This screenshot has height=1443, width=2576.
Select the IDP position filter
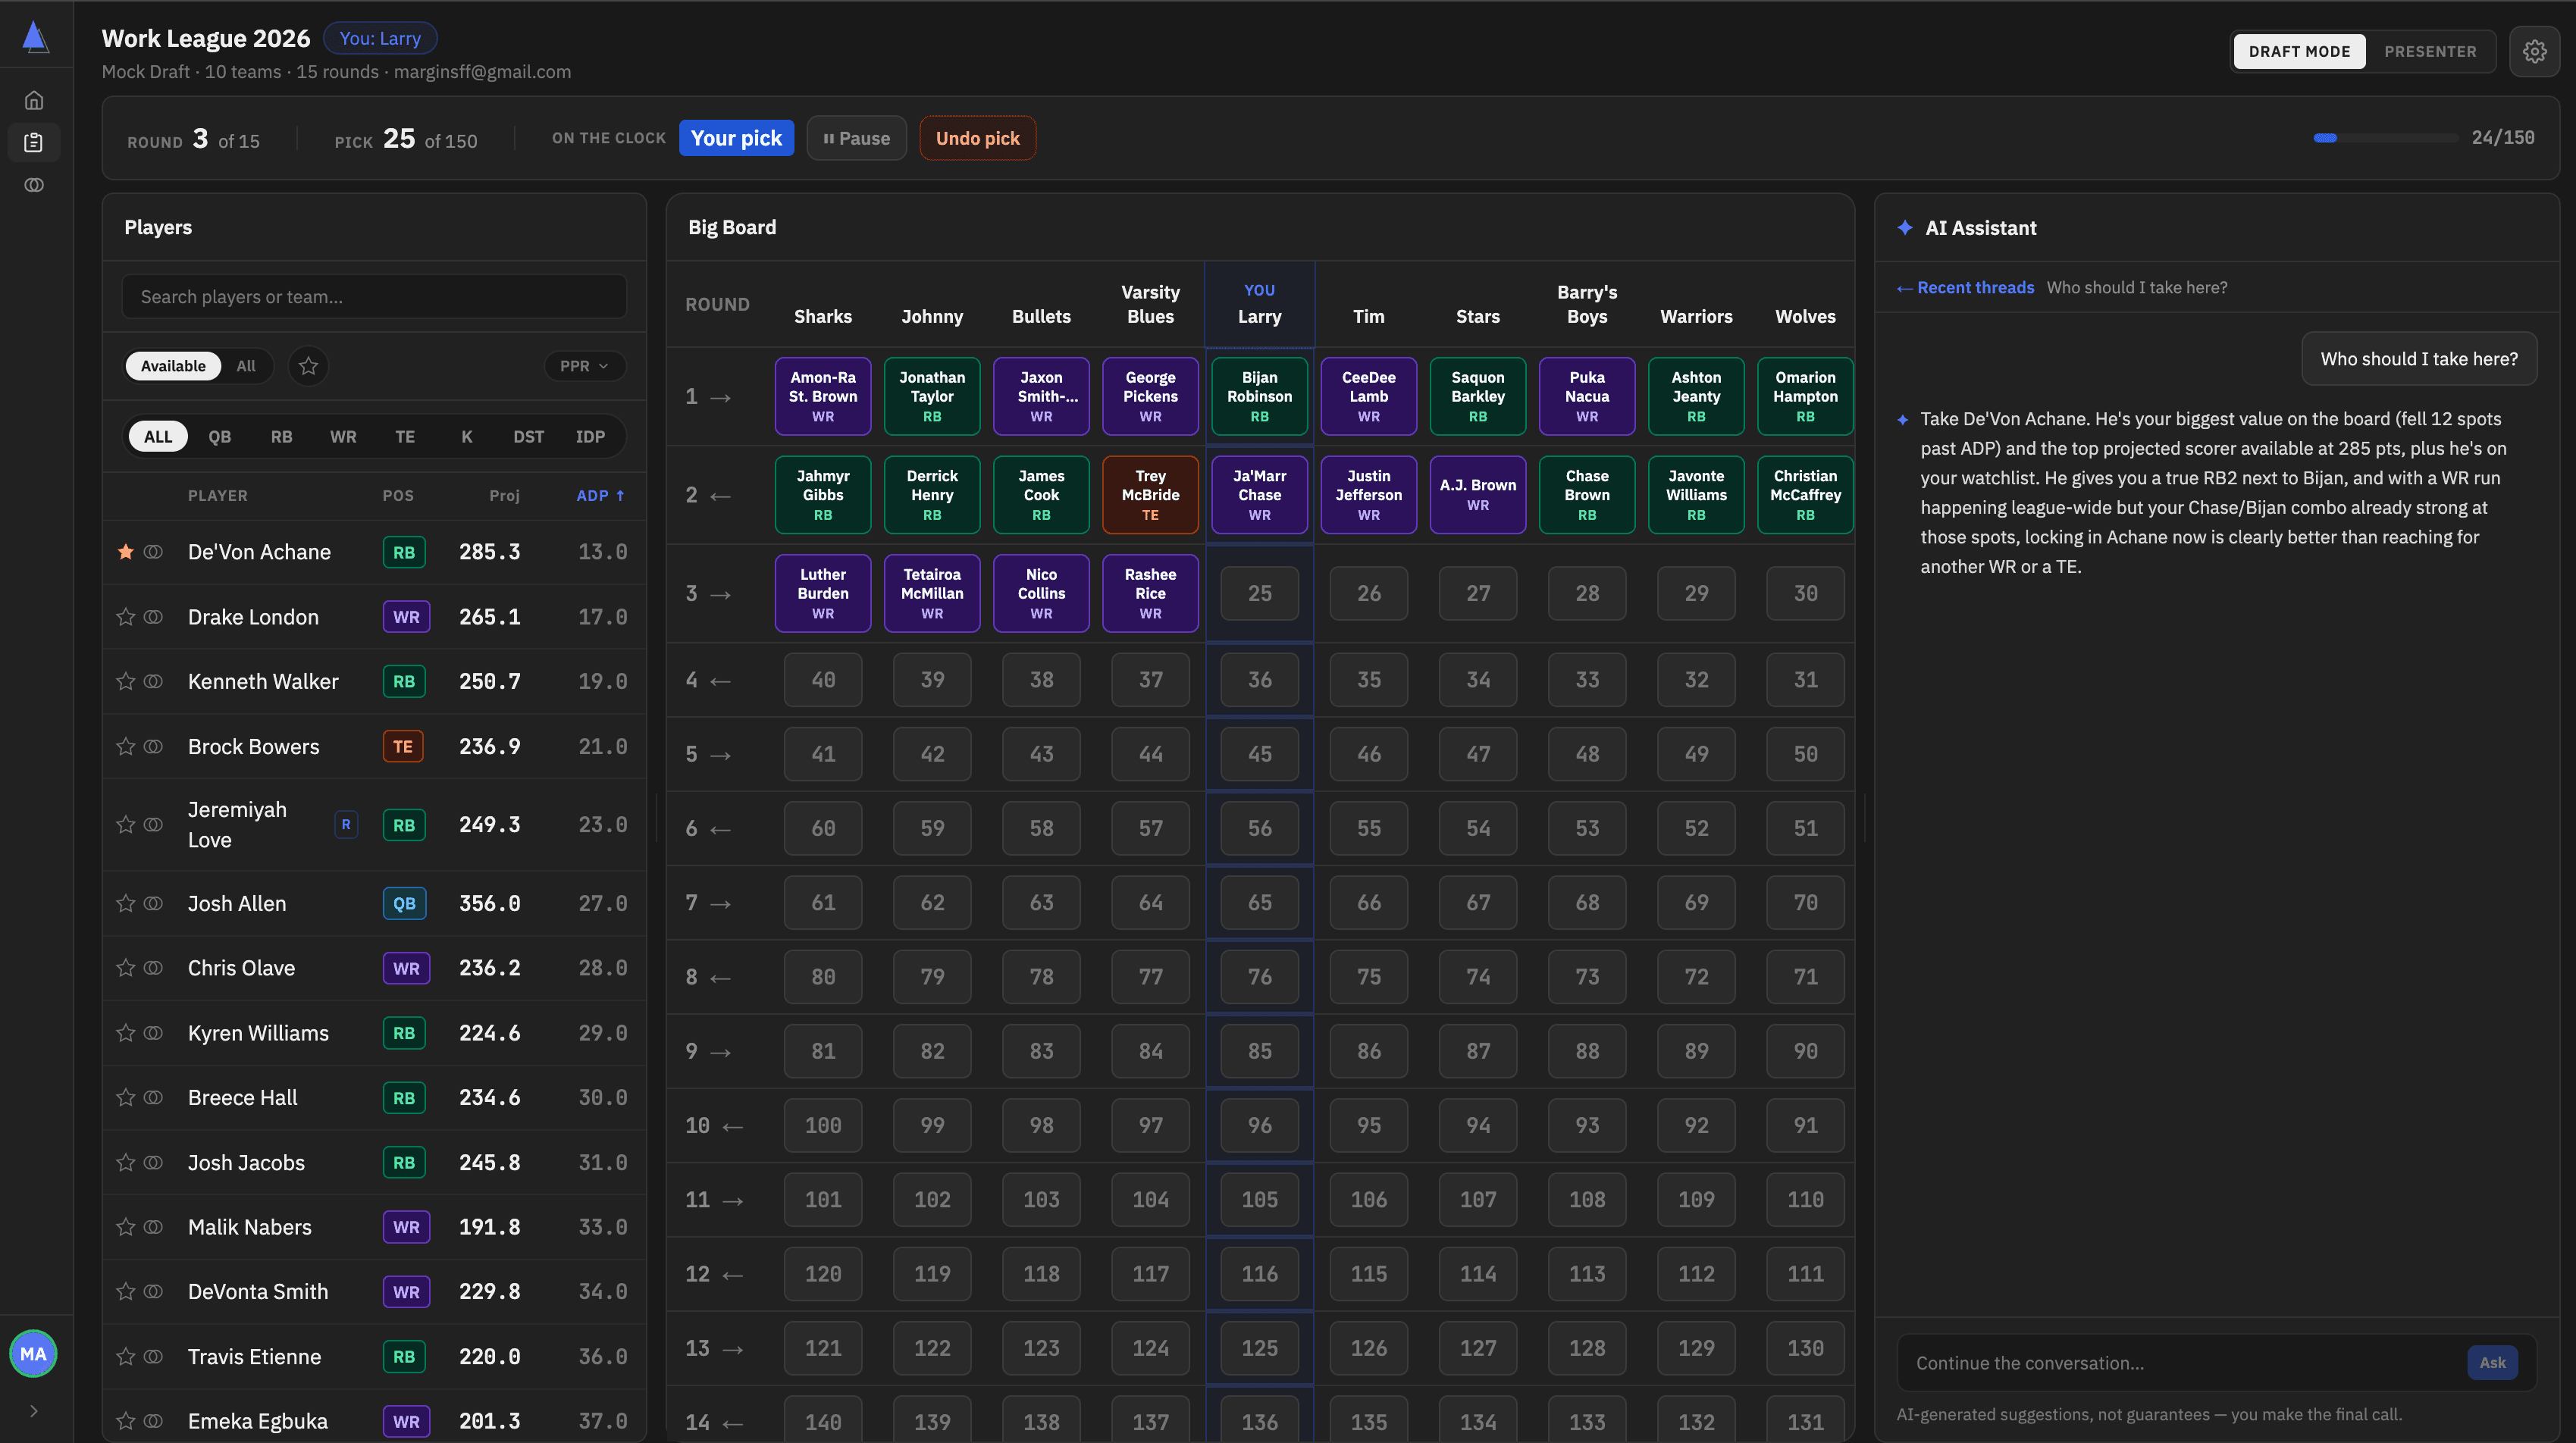(x=590, y=437)
